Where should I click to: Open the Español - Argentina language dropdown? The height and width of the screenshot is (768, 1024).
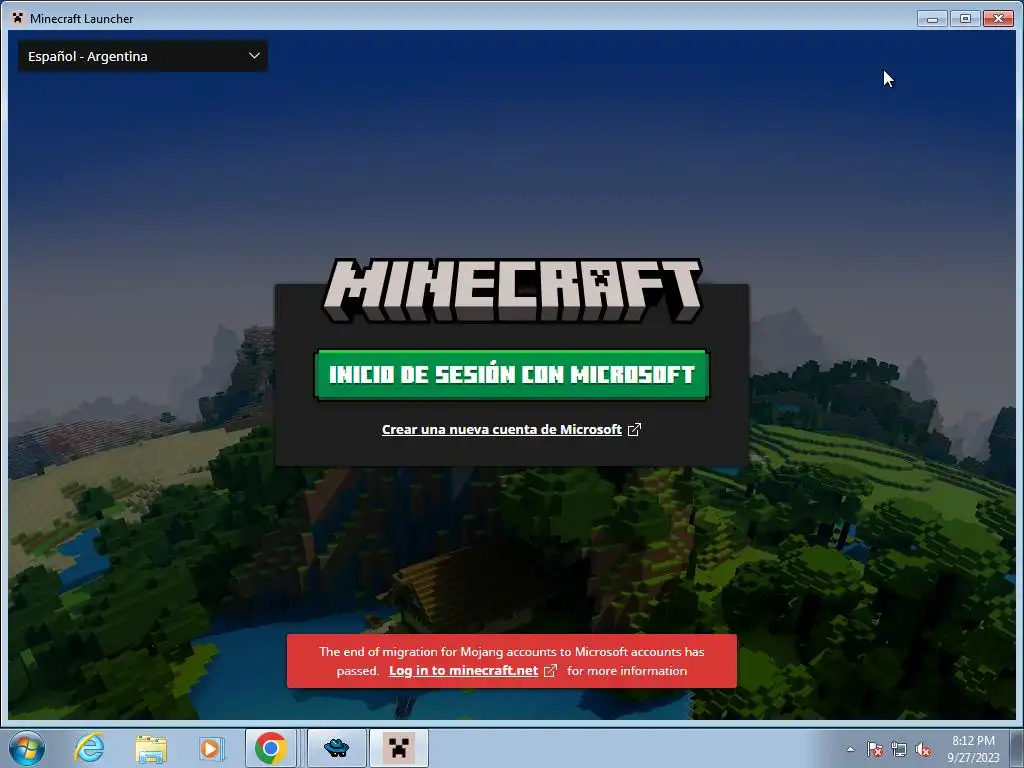142,56
